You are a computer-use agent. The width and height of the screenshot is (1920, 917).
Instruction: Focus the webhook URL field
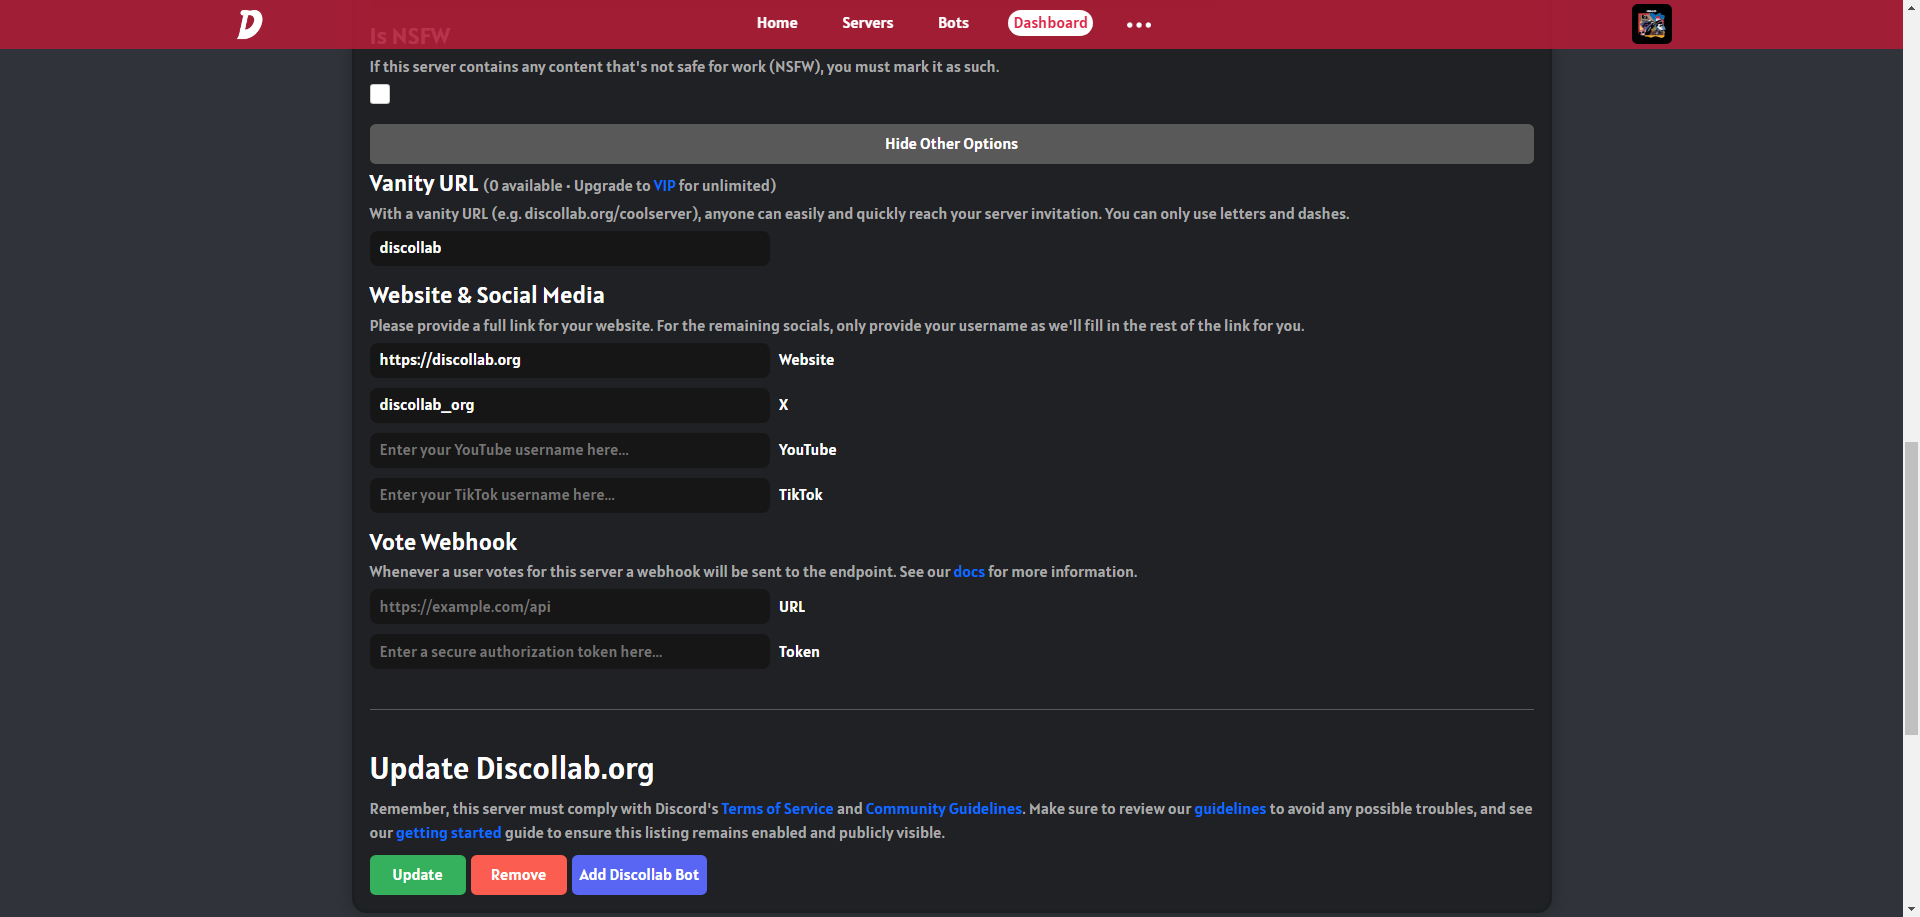point(570,607)
